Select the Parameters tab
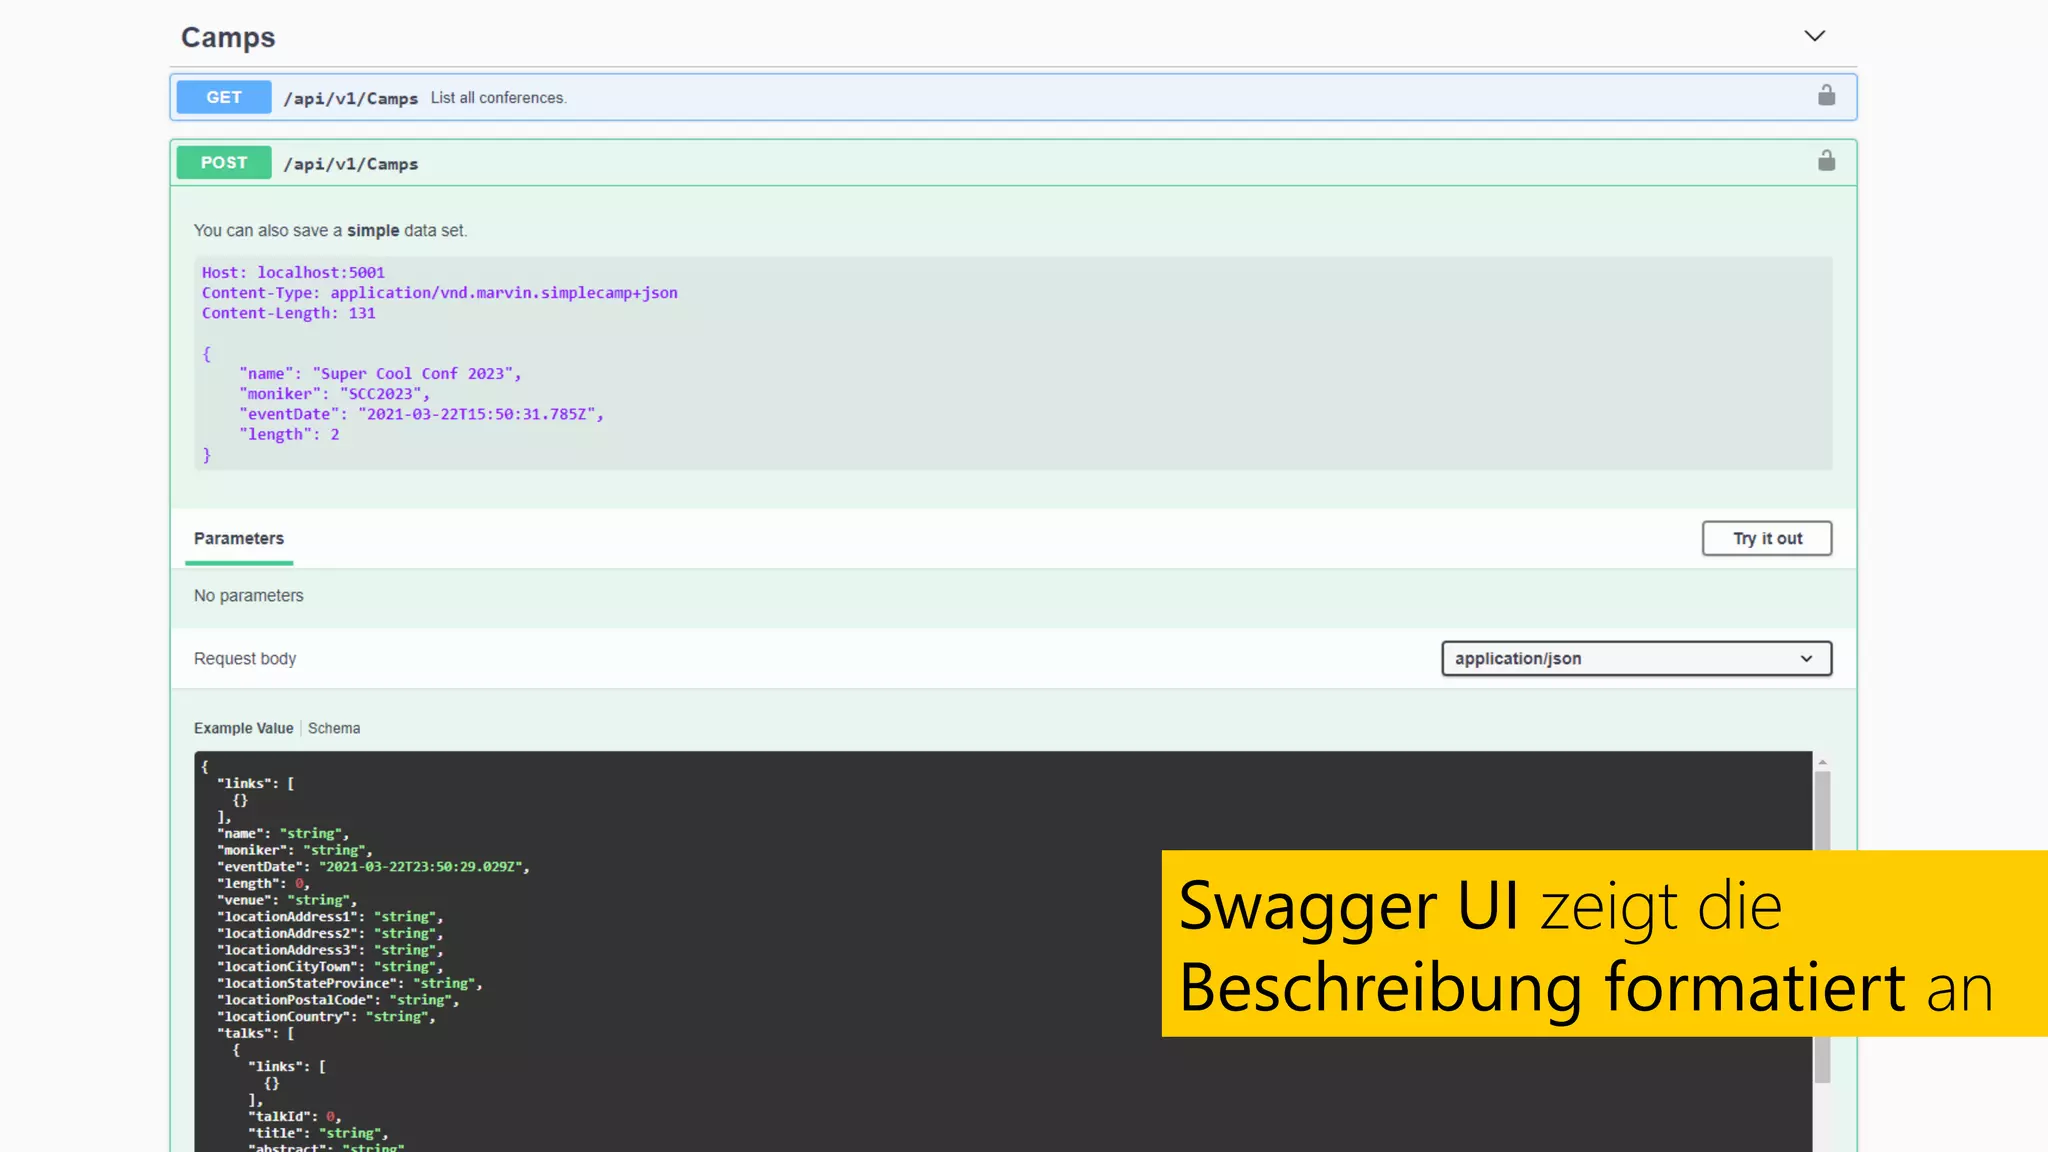This screenshot has height=1152, width=2048. (x=239, y=538)
